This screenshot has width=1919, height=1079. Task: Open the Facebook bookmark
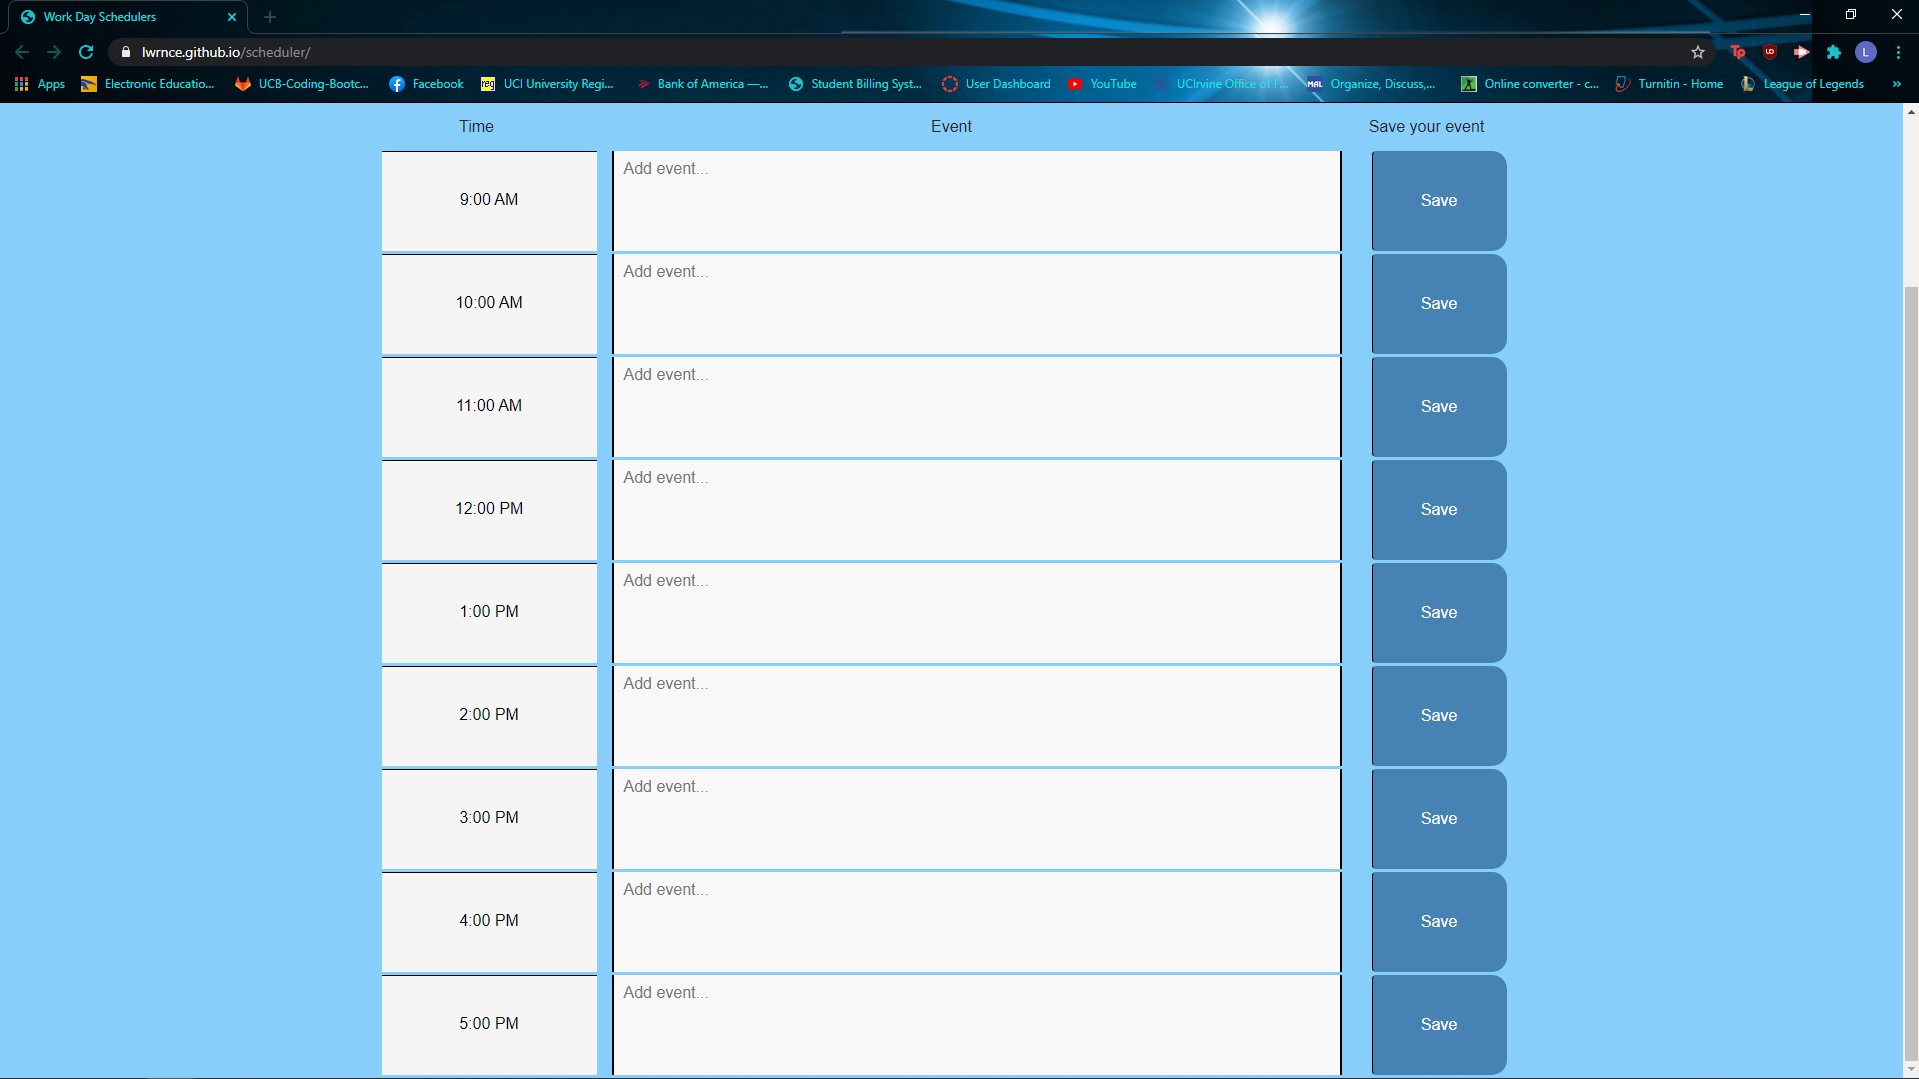coord(427,84)
